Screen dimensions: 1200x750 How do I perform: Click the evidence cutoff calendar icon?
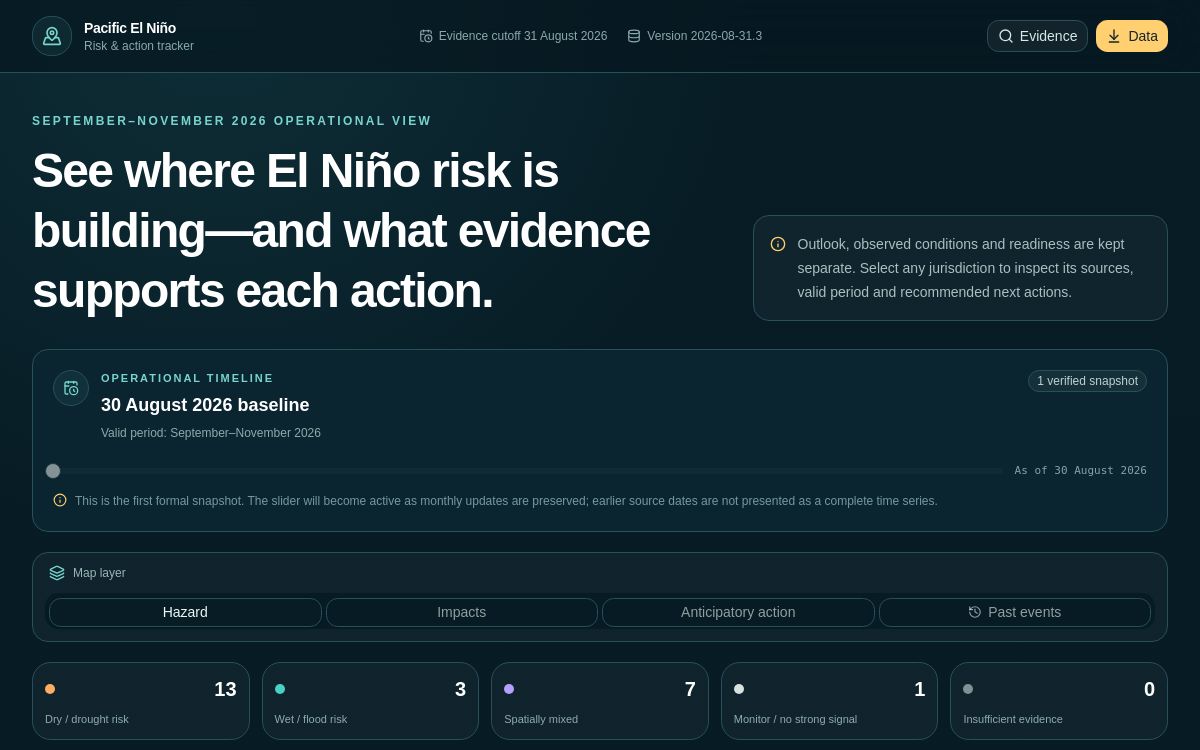coord(426,36)
